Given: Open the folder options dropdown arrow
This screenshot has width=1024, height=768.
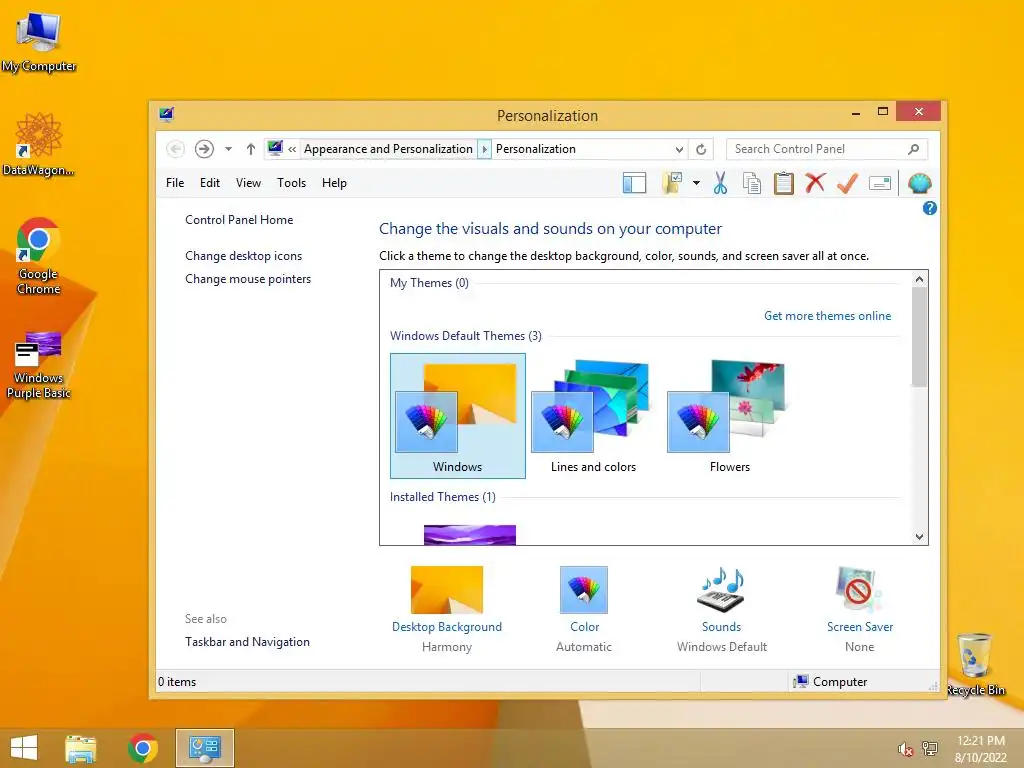Looking at the screenshot, I should [697, 184].
